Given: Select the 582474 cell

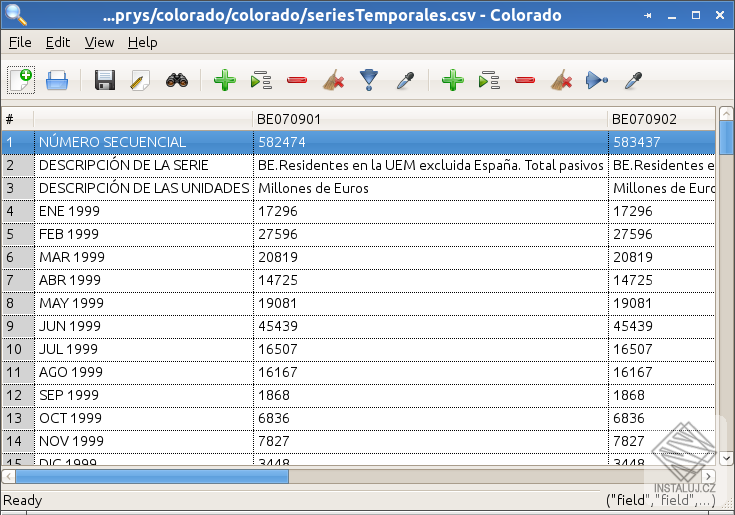Looking at the screenshot, I should (431, 142).
